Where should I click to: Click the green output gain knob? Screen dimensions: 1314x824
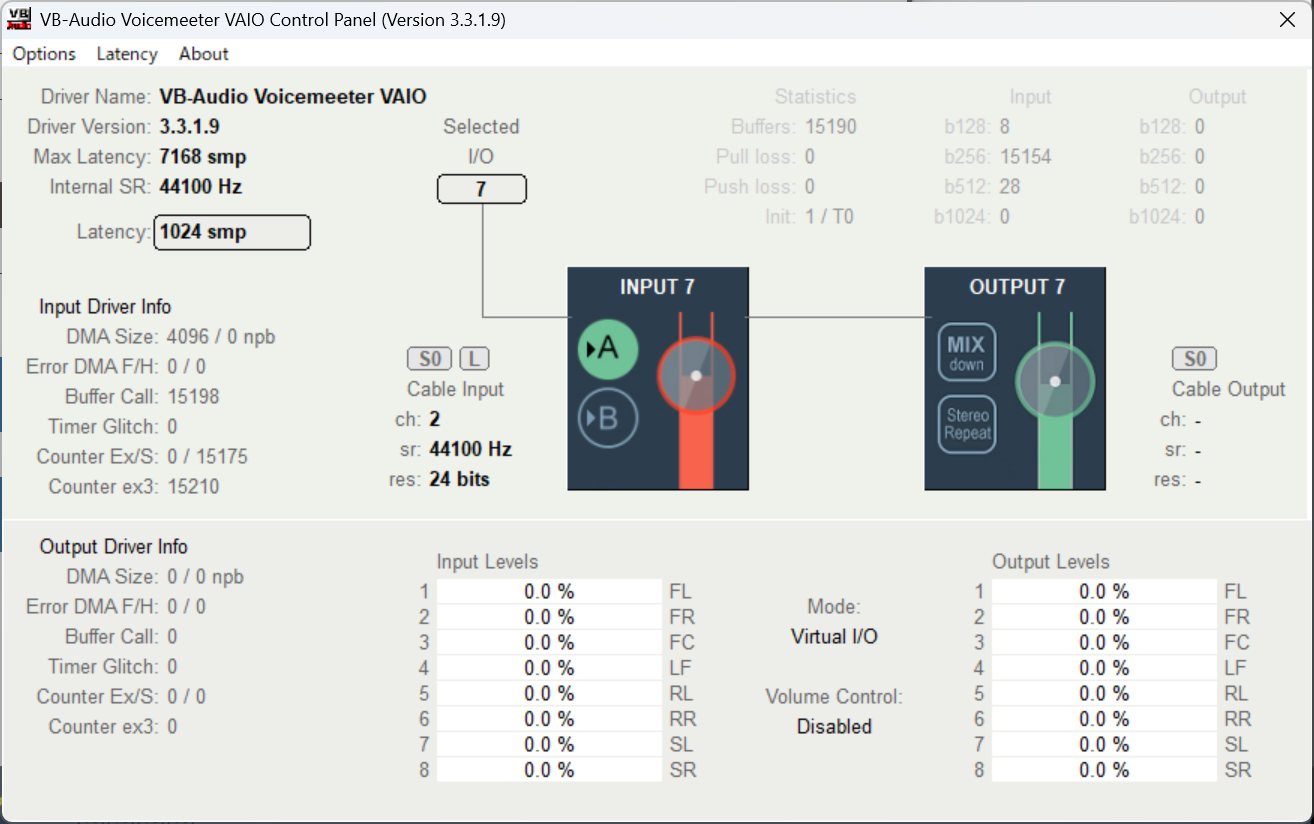[1055, 381]
